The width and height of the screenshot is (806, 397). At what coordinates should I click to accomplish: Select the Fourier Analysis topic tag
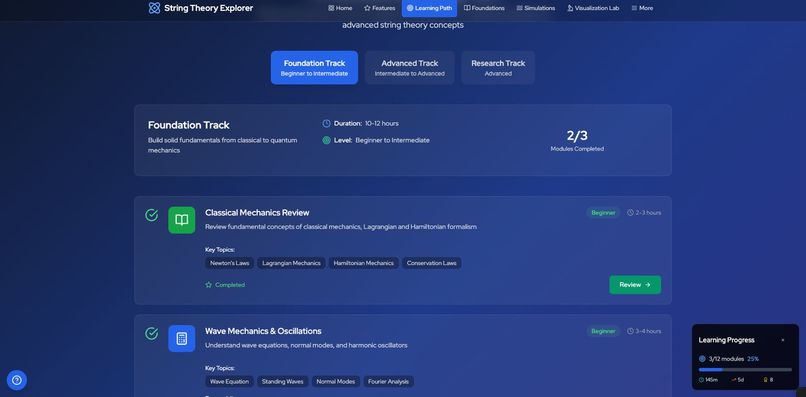click(389, 382)
